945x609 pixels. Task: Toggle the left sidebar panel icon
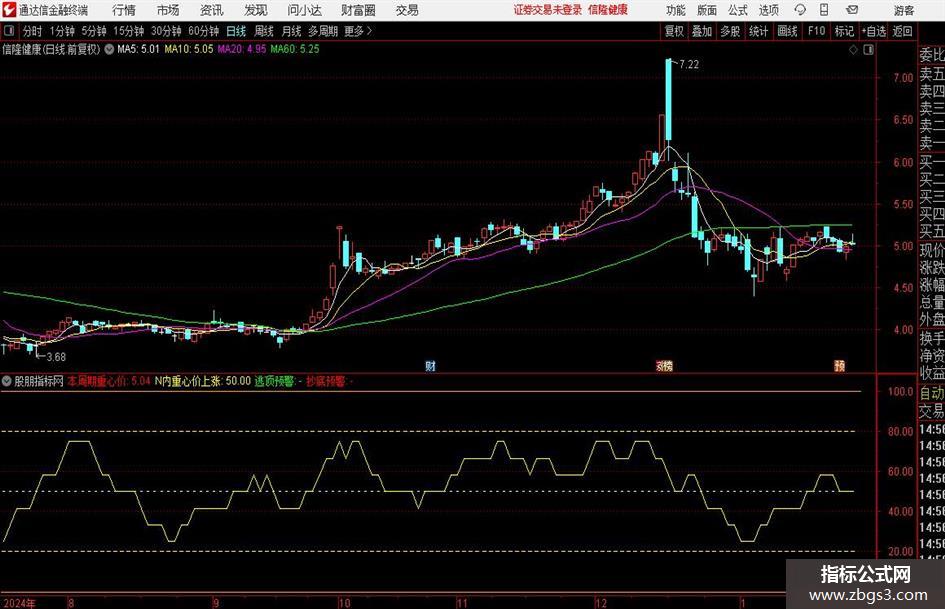coord(9,31)
